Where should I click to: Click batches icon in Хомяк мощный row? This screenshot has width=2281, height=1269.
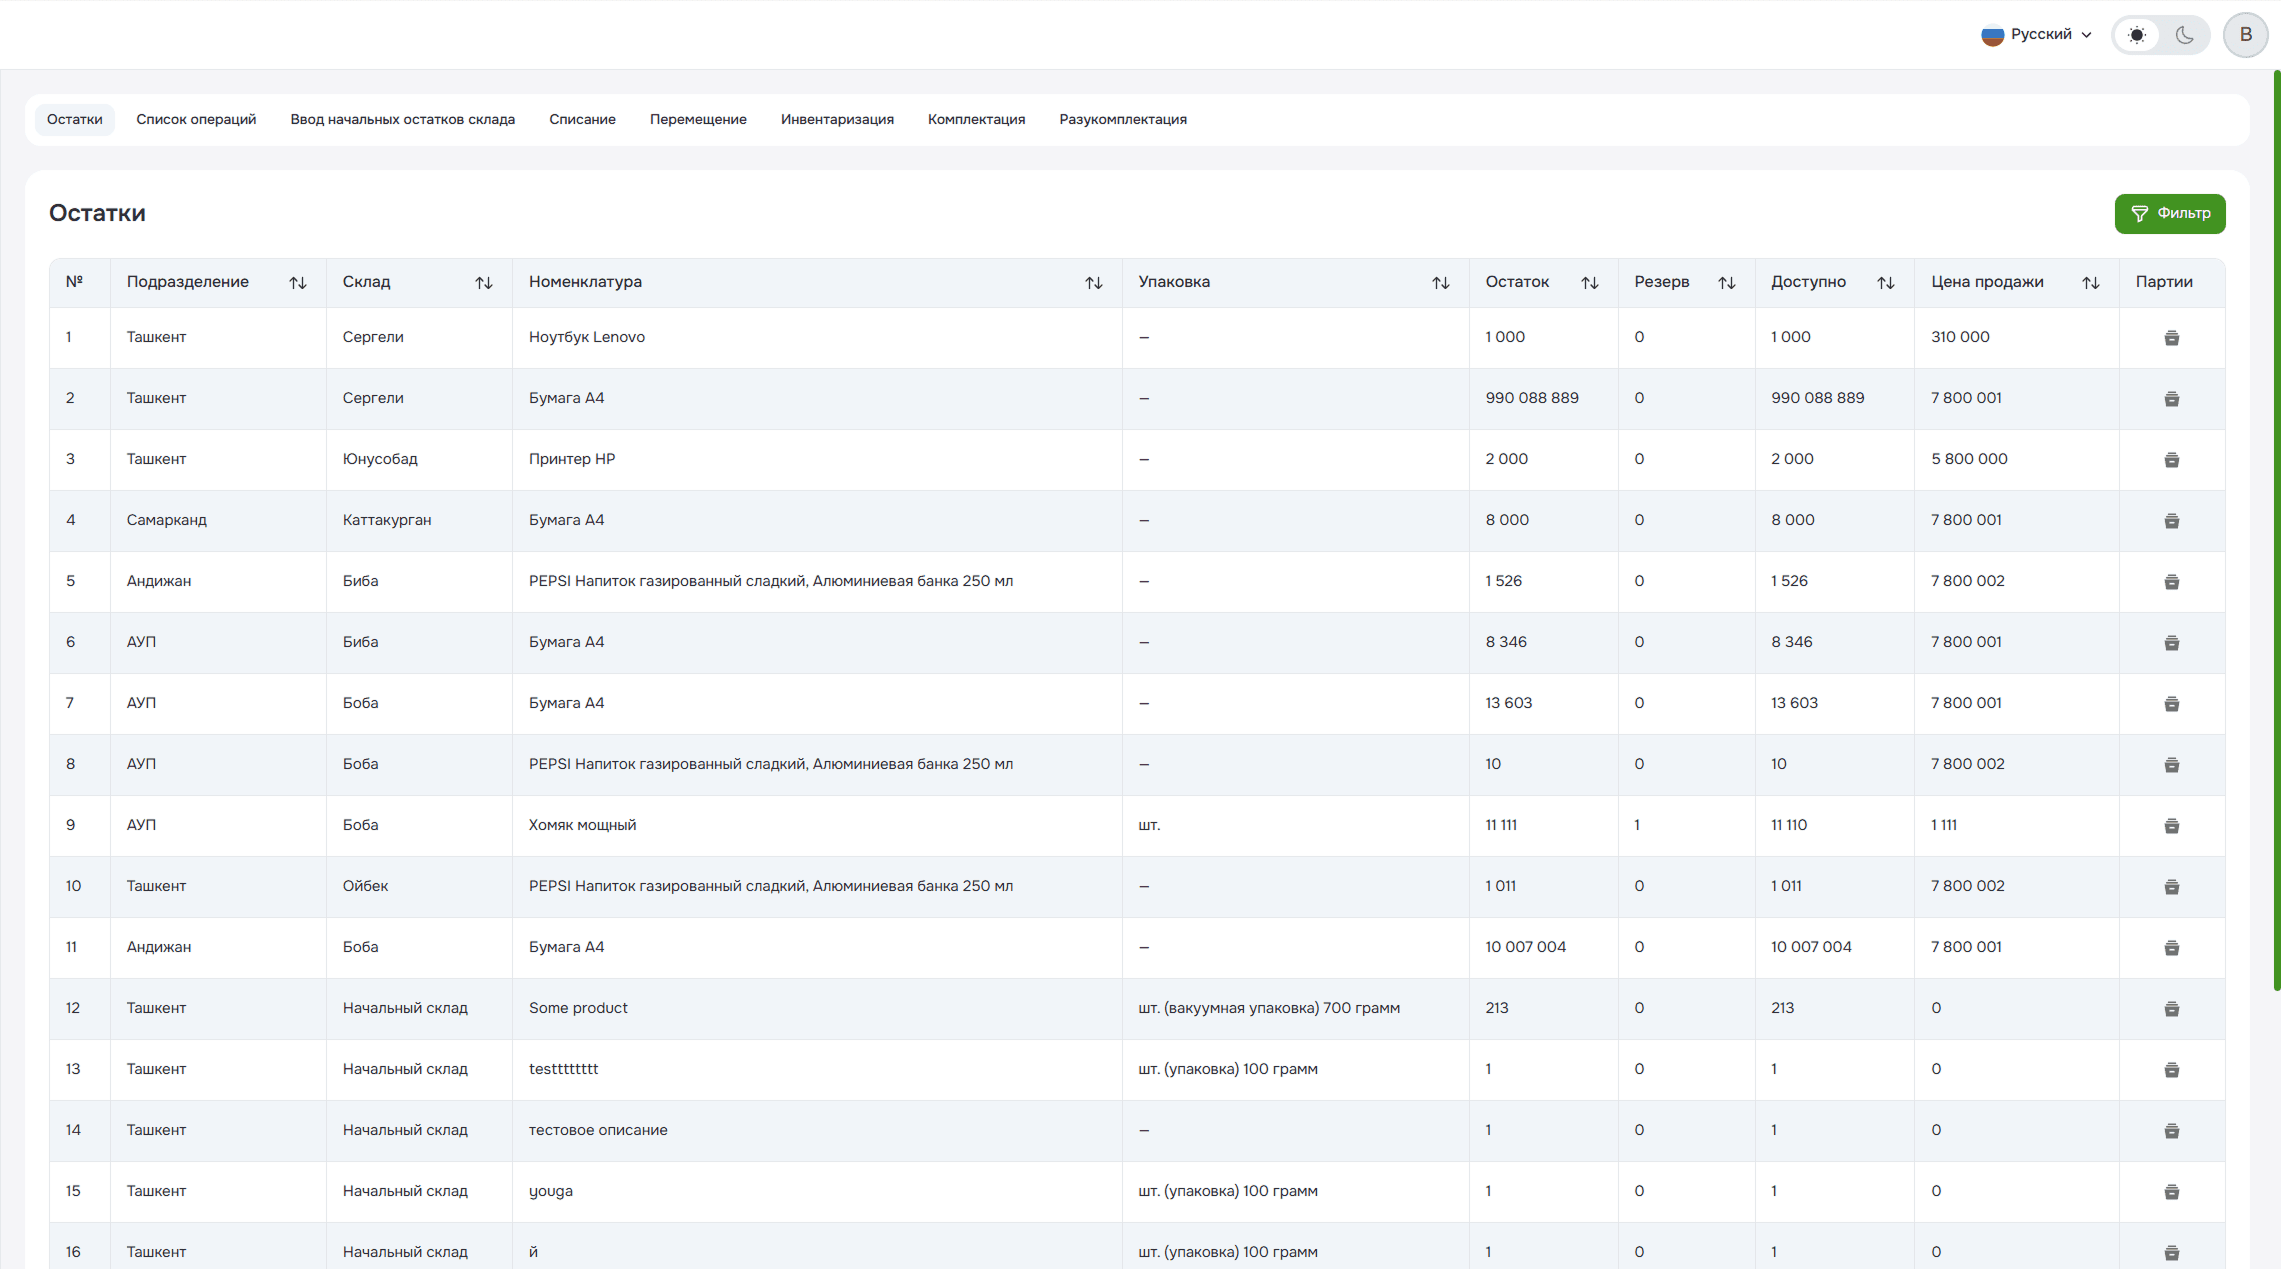point(2171,826)
